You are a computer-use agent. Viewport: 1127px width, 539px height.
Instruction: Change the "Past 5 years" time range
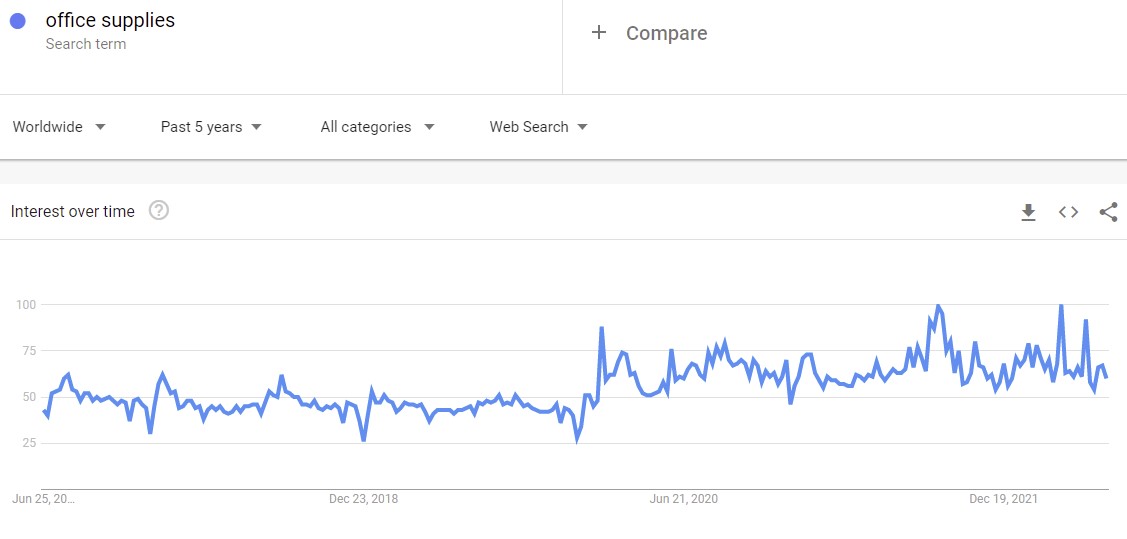point(211,127)
